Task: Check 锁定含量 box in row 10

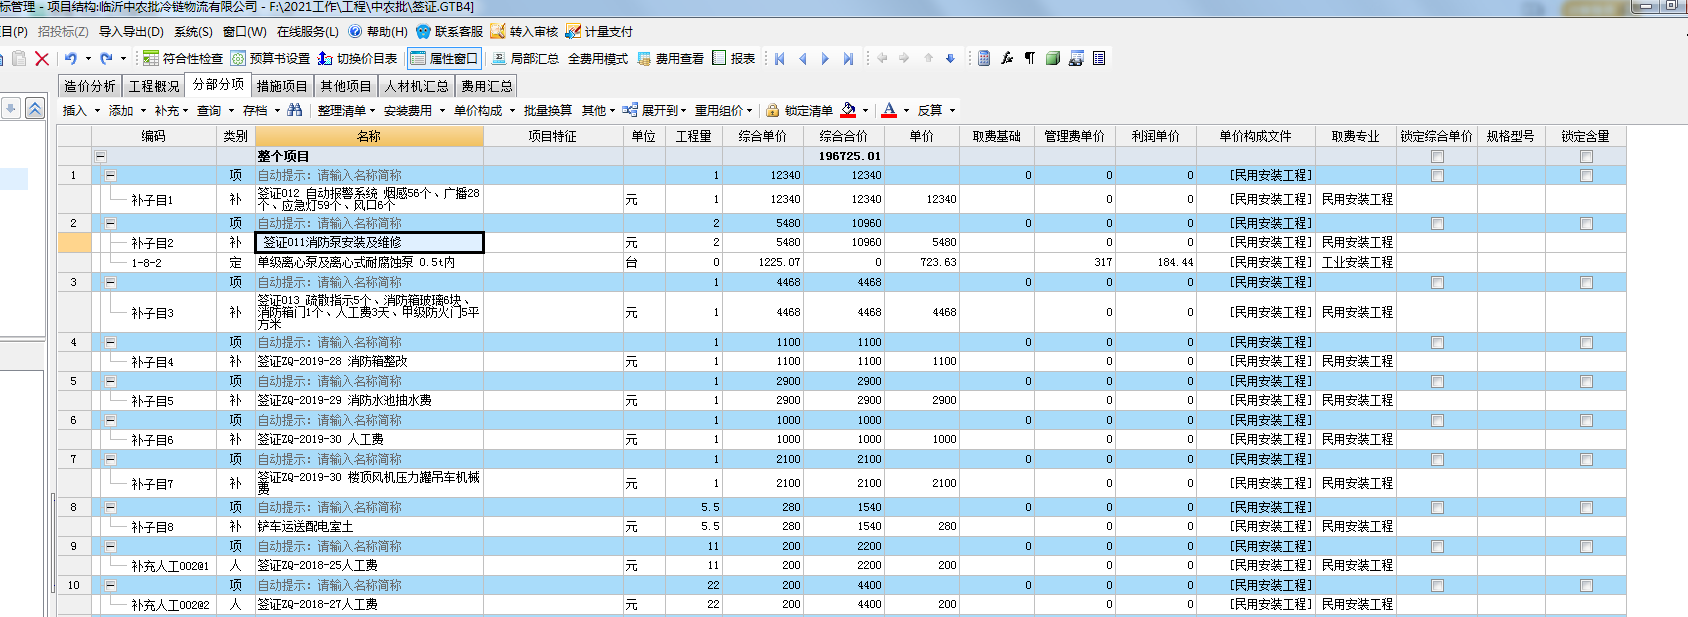Action: point(1586,585)
